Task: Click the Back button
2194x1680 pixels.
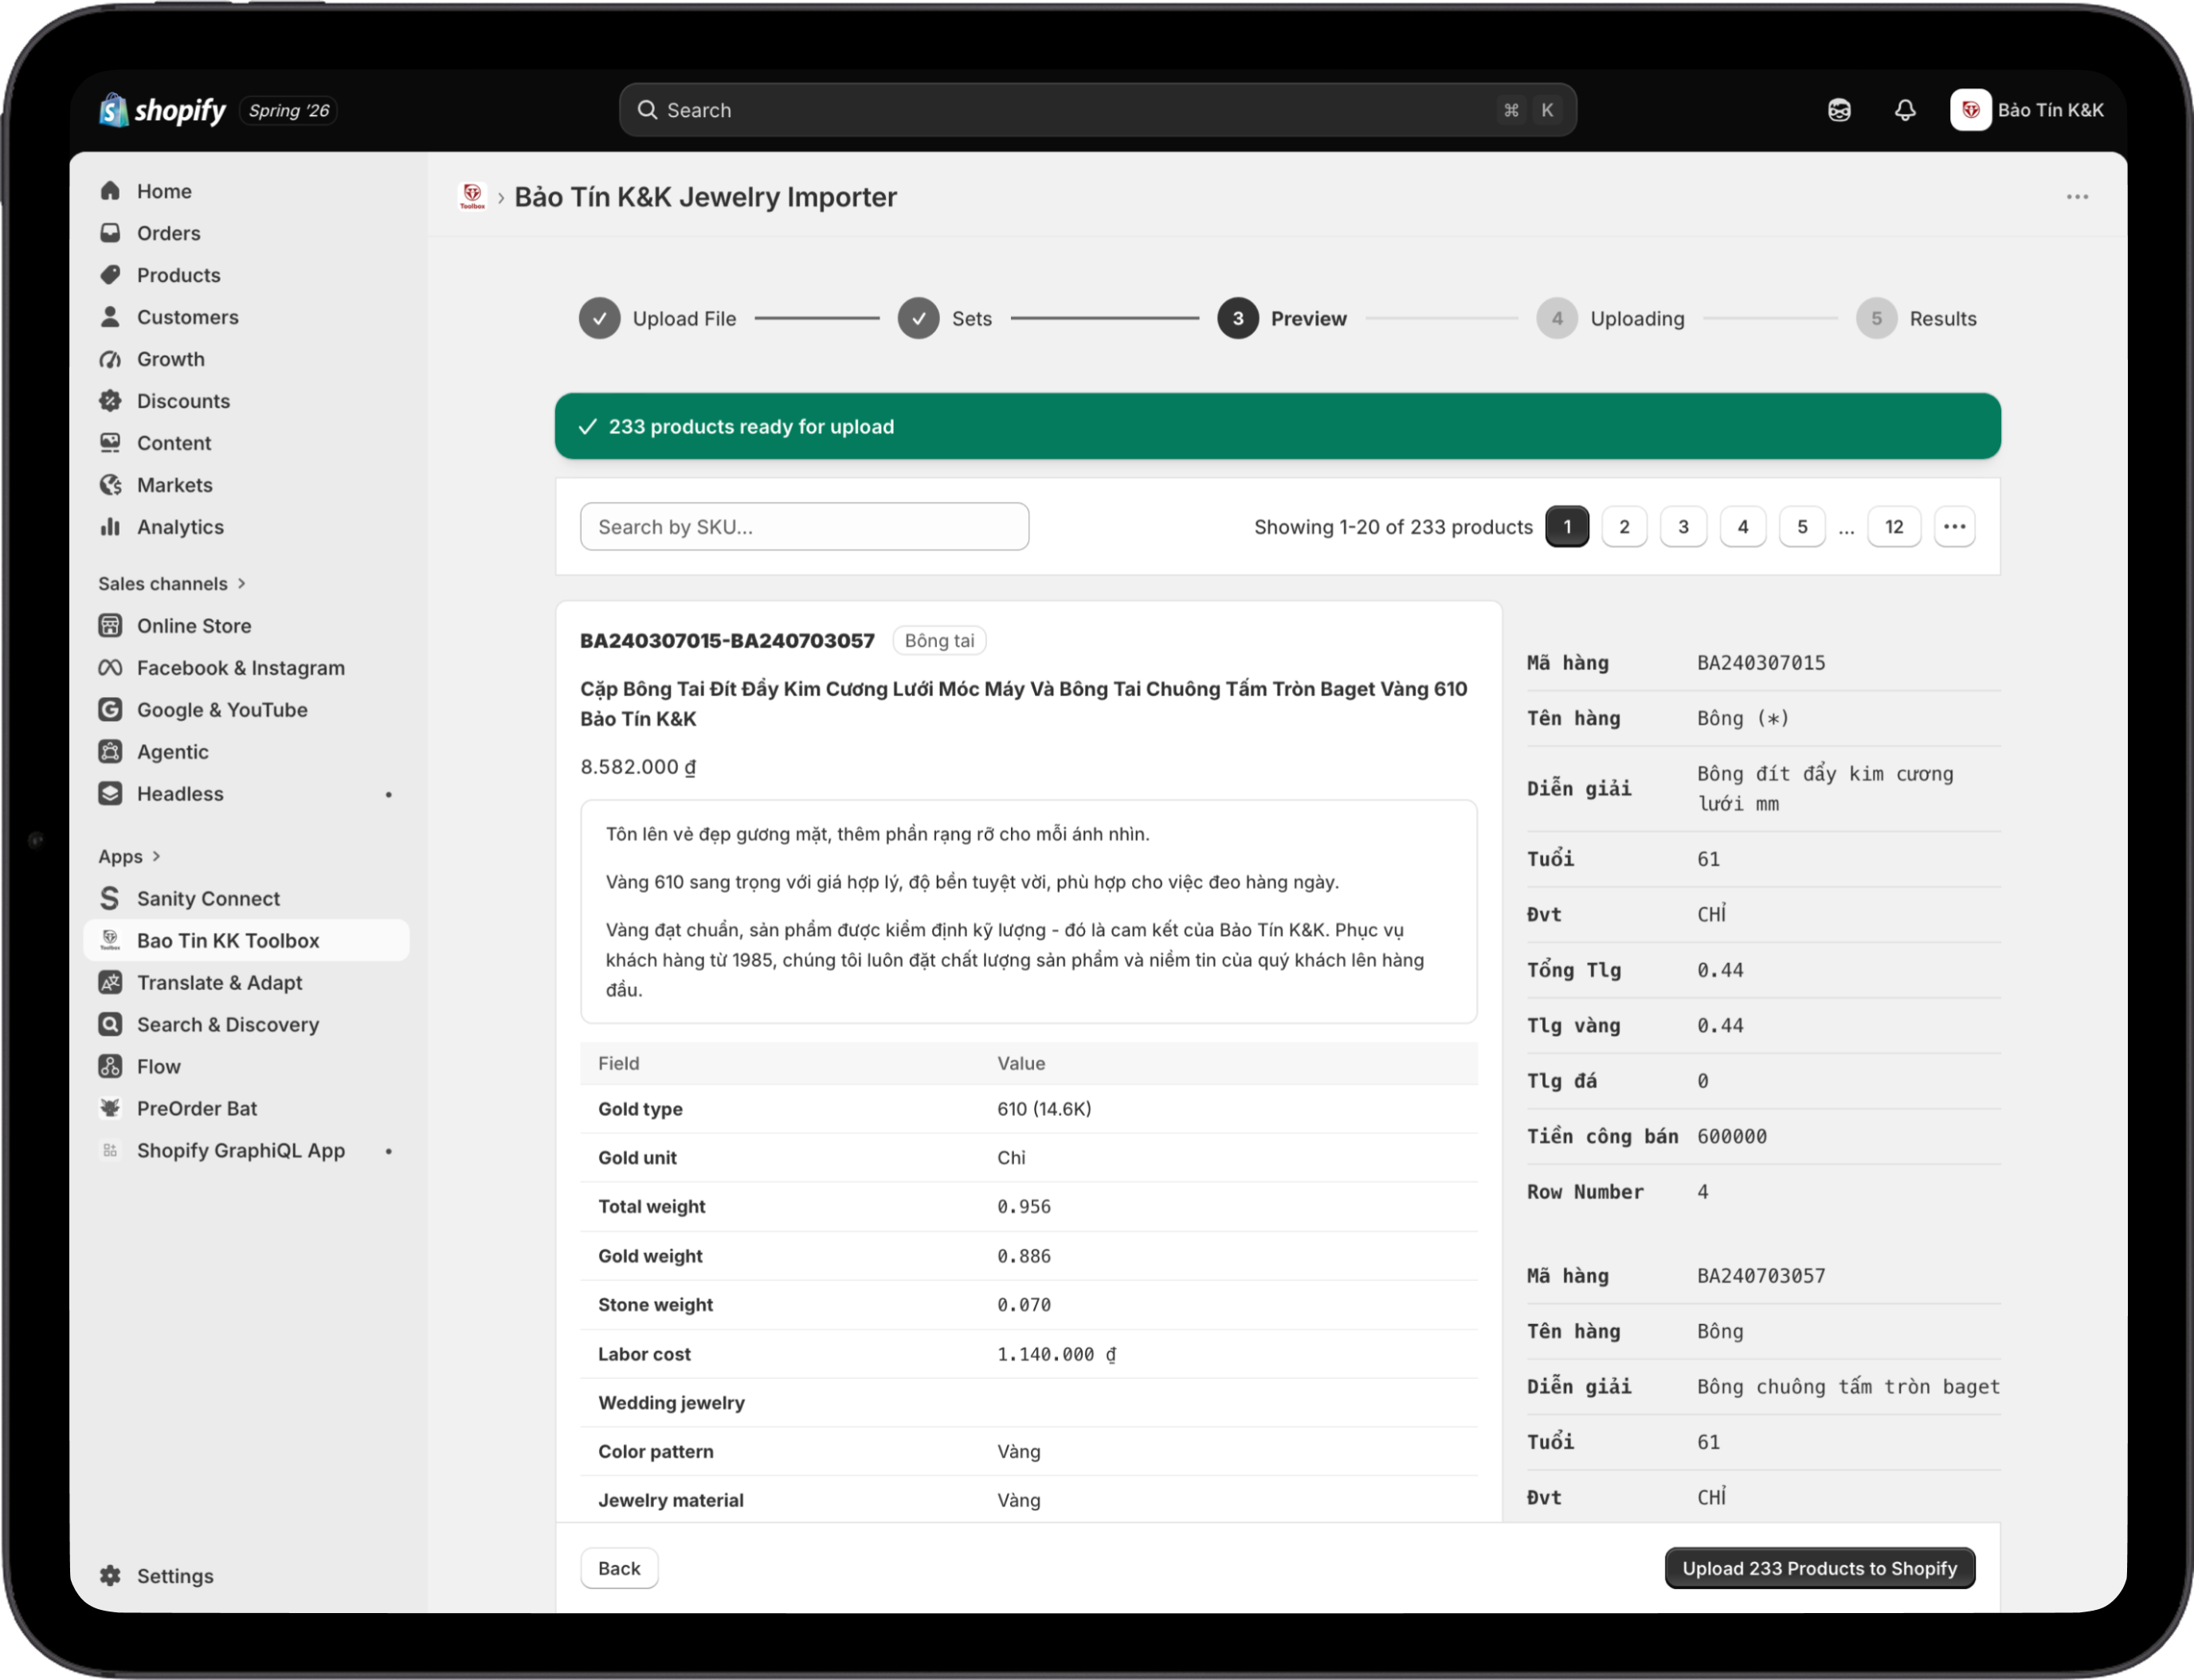Action: click(619, 1569)
